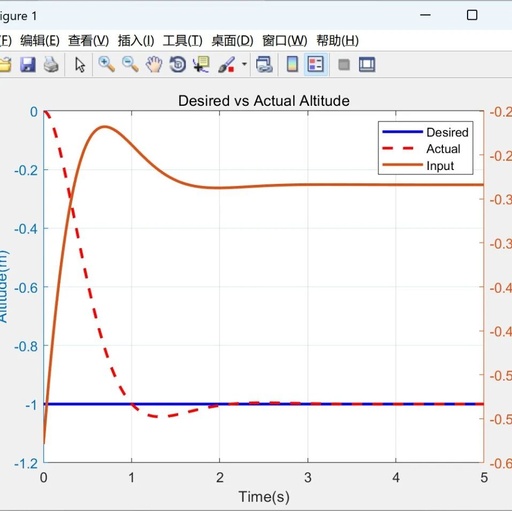512x511 pixels.
Task: Open the 查看(V) menu
Action: coord(89,41)
